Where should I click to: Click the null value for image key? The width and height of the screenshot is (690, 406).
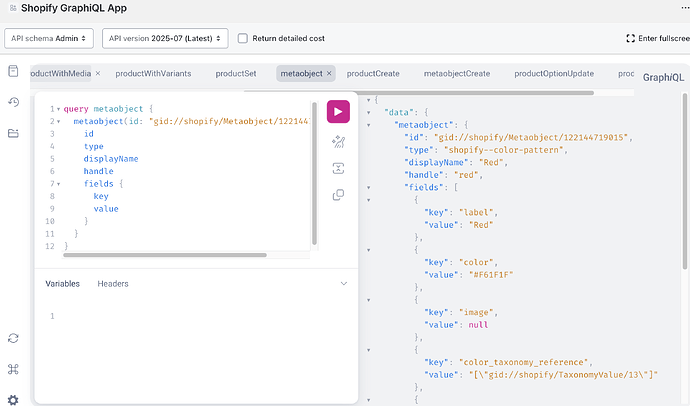(478, 325)
